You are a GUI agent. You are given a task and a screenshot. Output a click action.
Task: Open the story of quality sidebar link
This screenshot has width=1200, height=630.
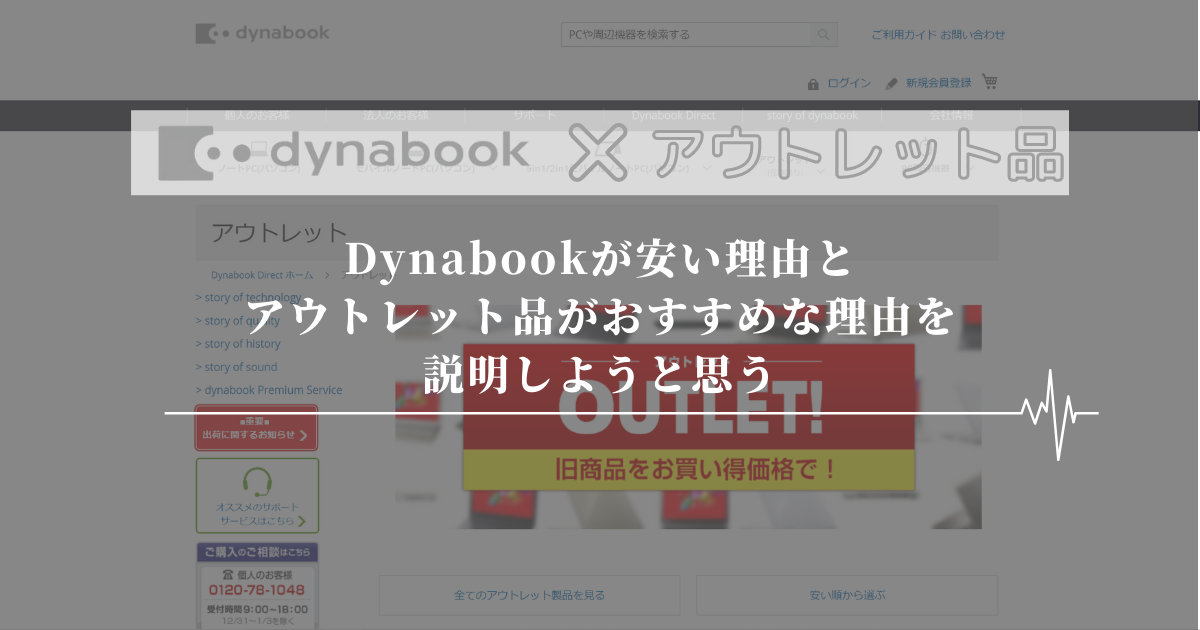(240, 321)
